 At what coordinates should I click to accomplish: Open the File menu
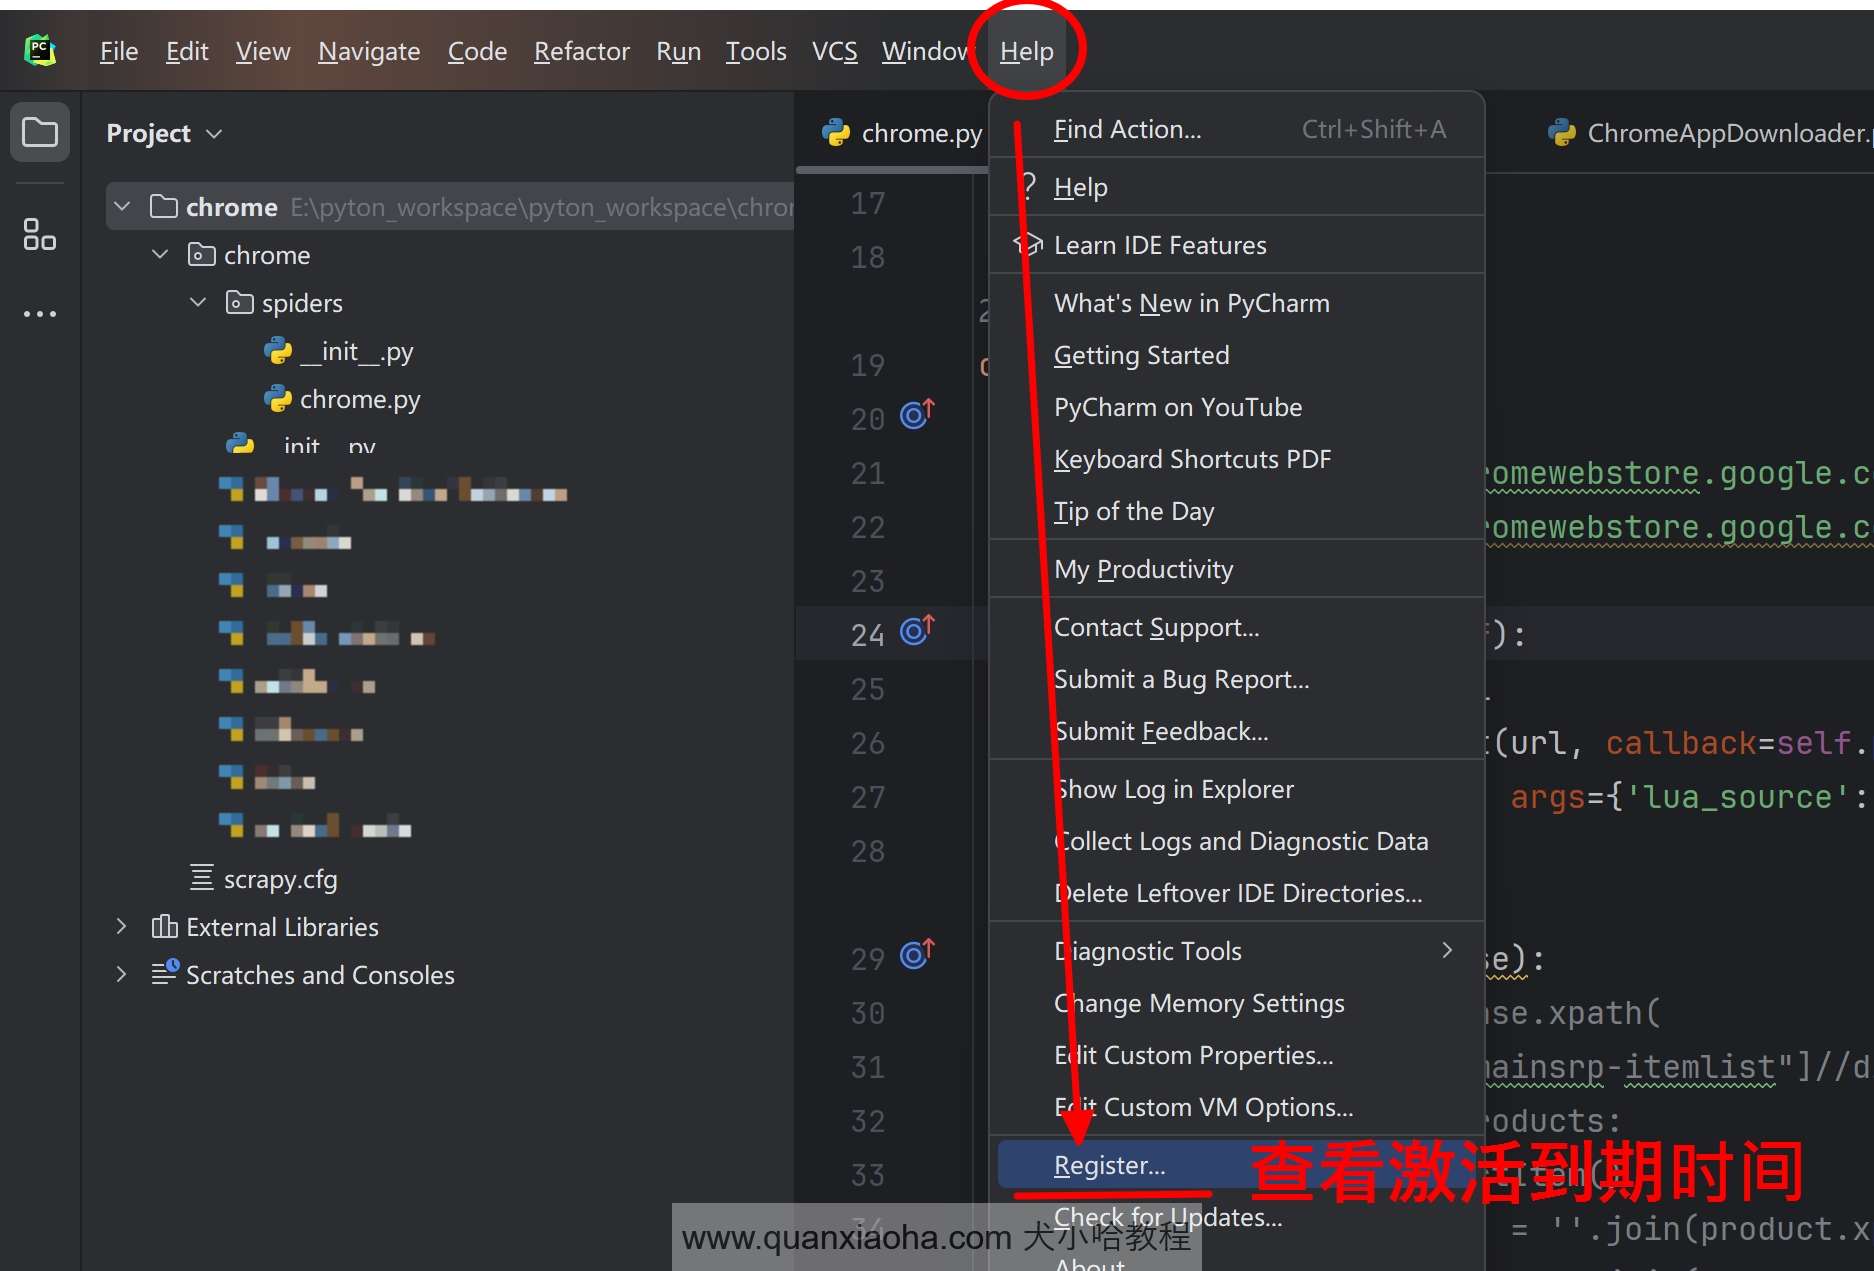click(x=119, y=51)
